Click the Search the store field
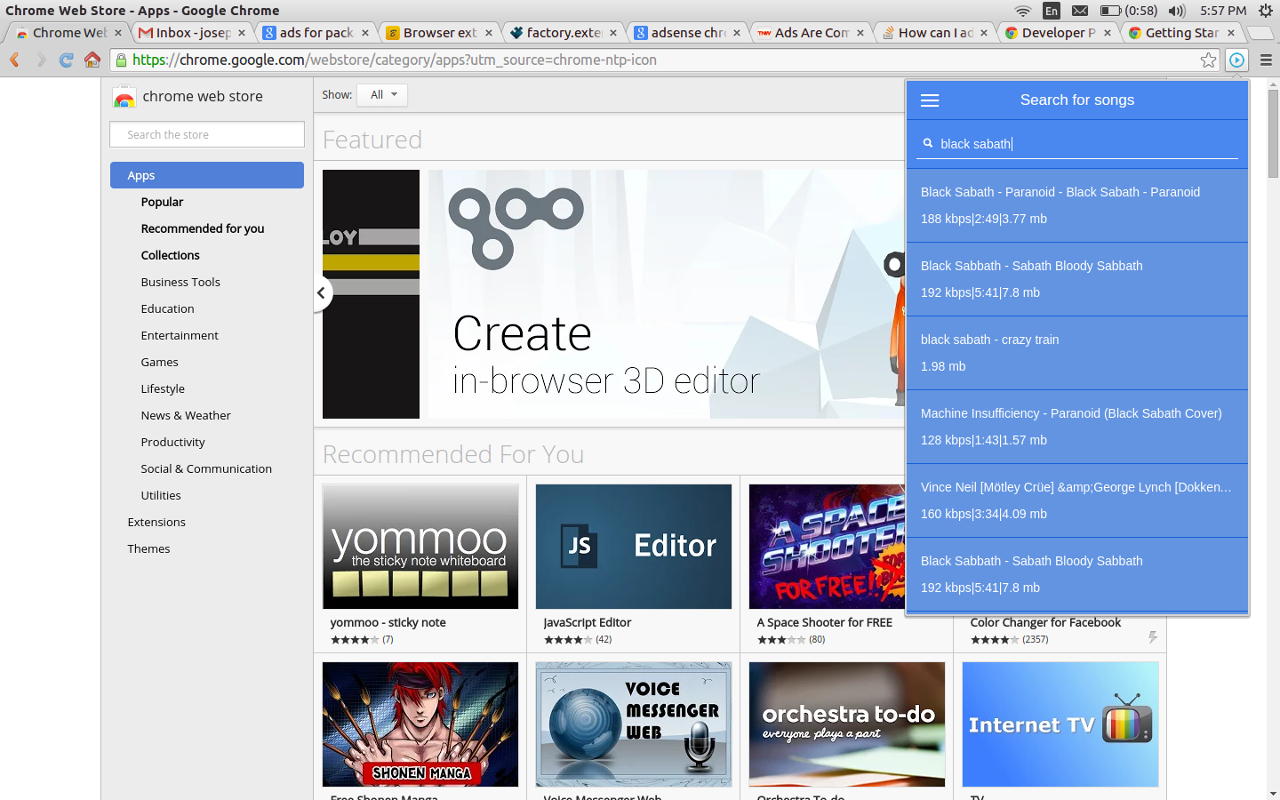 coord(207,135)
